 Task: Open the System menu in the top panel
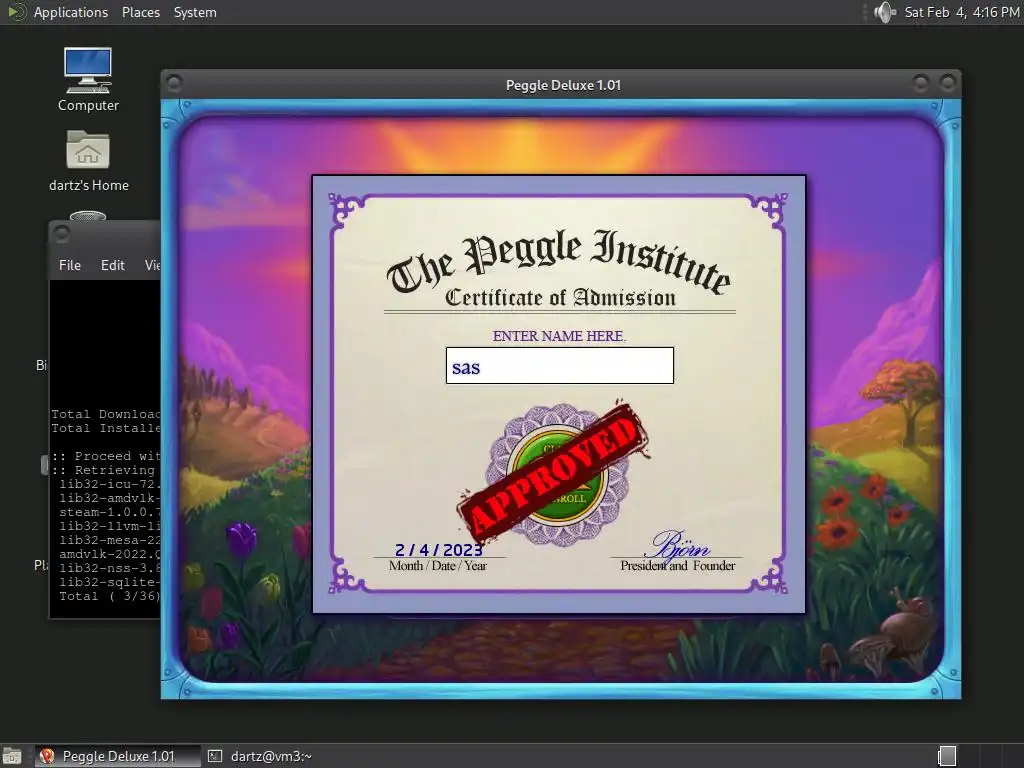[195, 12]
